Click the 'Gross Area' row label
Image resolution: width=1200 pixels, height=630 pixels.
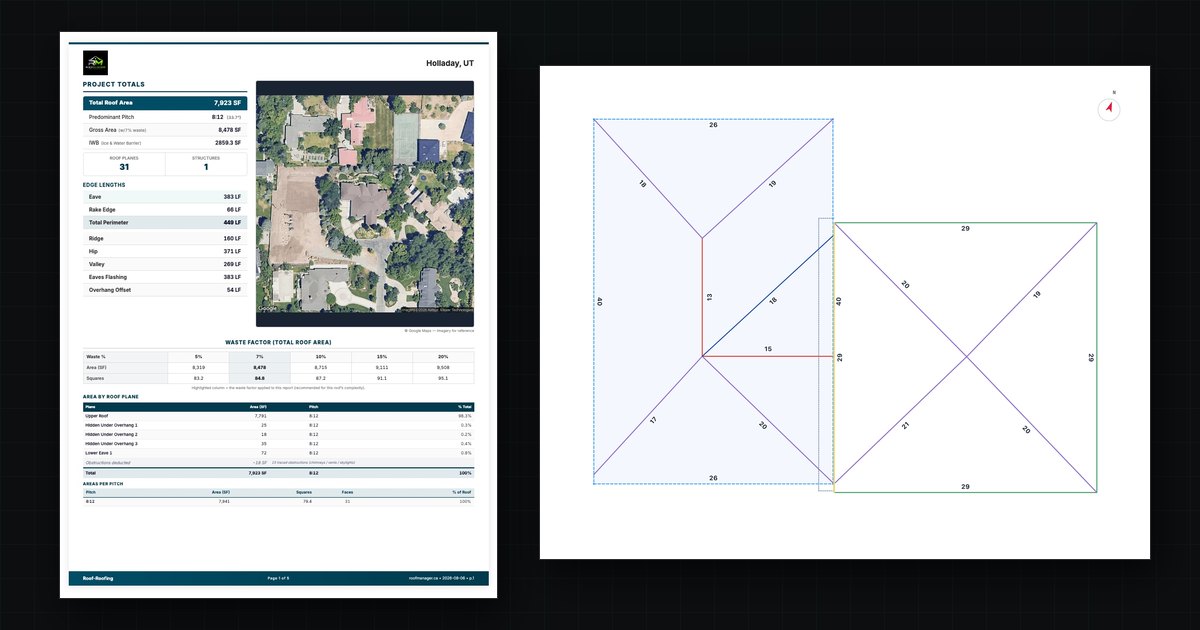[103, 130]
